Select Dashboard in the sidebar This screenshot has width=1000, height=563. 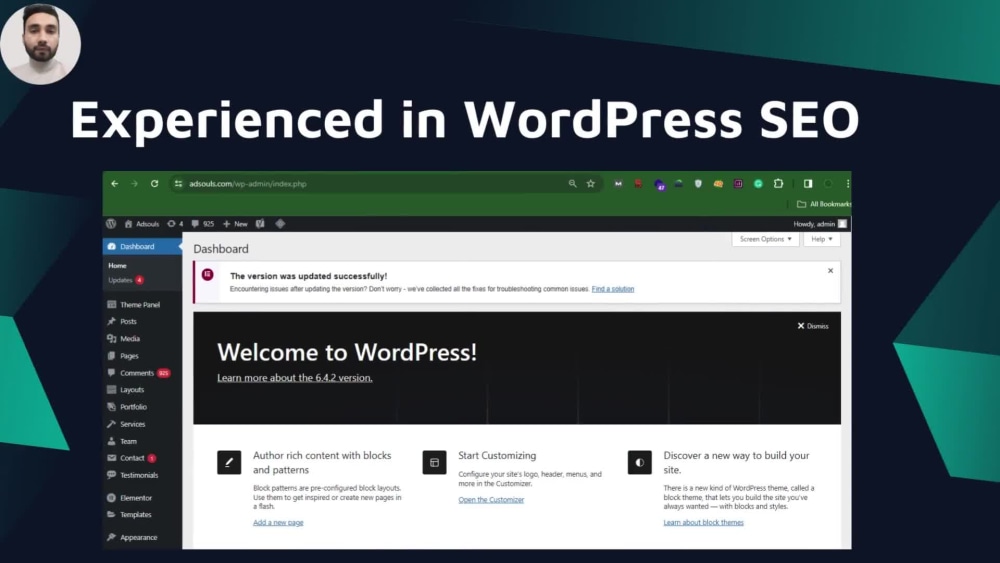[x=142, y=246]
